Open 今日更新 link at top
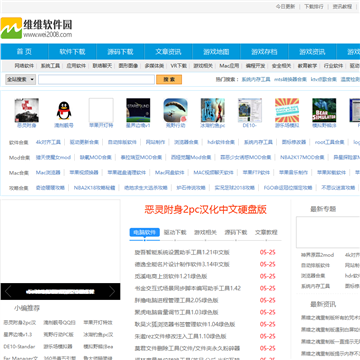360x360 pixels. coord(285,6)
